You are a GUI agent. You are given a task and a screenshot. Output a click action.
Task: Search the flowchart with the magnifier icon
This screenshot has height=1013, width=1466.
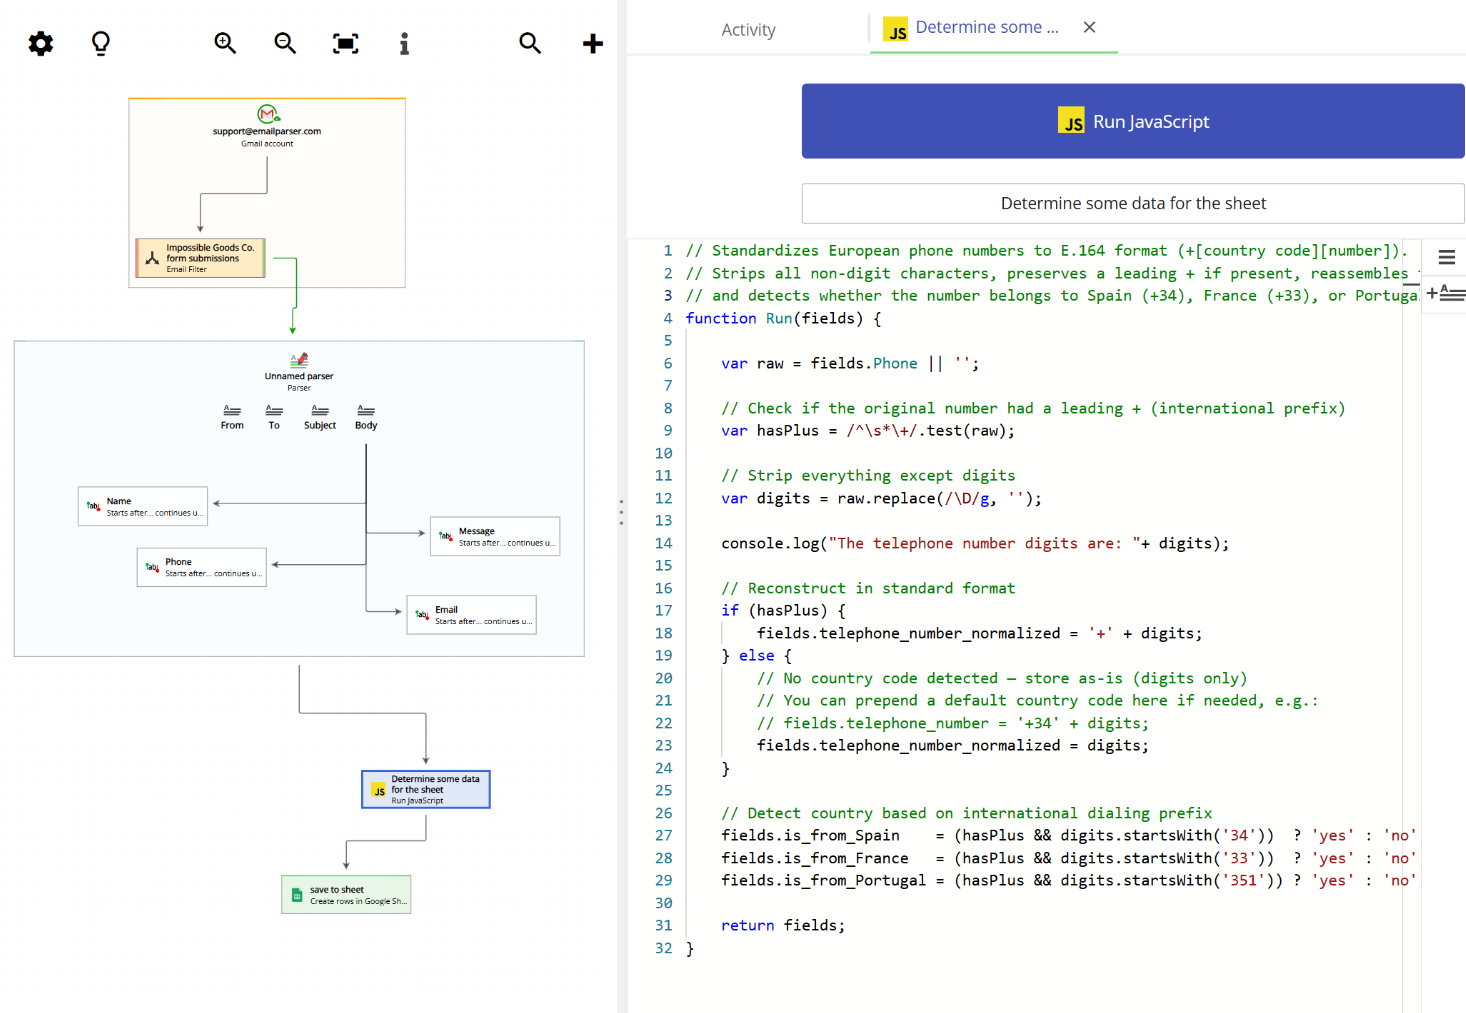pos(530,43)
